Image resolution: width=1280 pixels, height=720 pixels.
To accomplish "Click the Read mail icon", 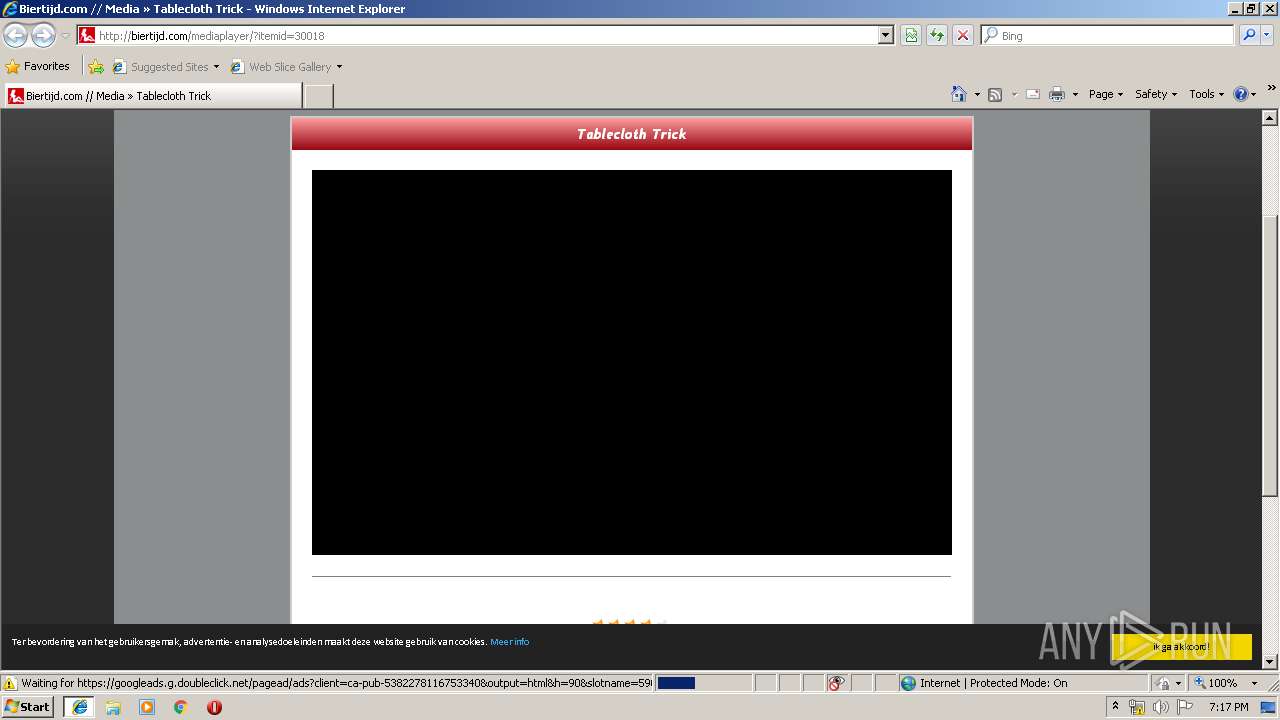I will click(x=1033, y=94).
